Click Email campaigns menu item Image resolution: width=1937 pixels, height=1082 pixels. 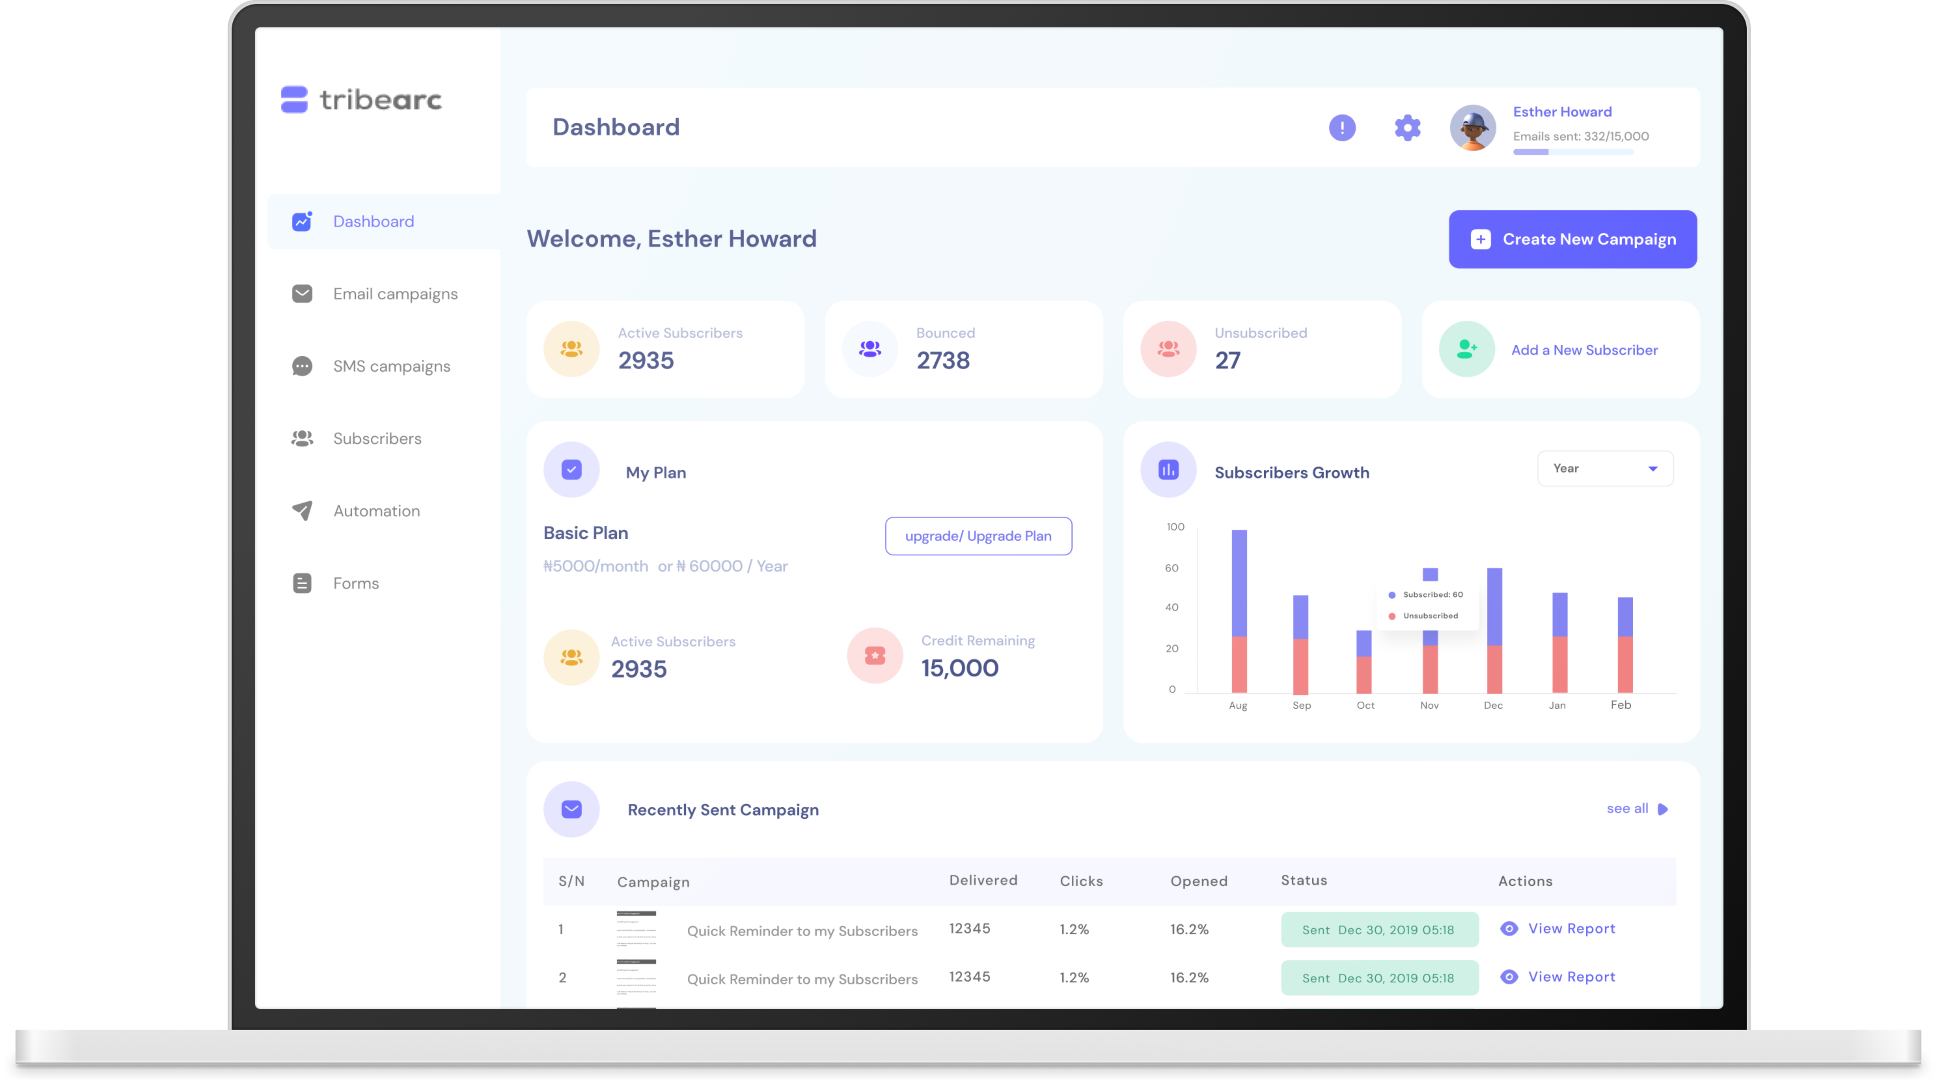click(x=395, y=293)
